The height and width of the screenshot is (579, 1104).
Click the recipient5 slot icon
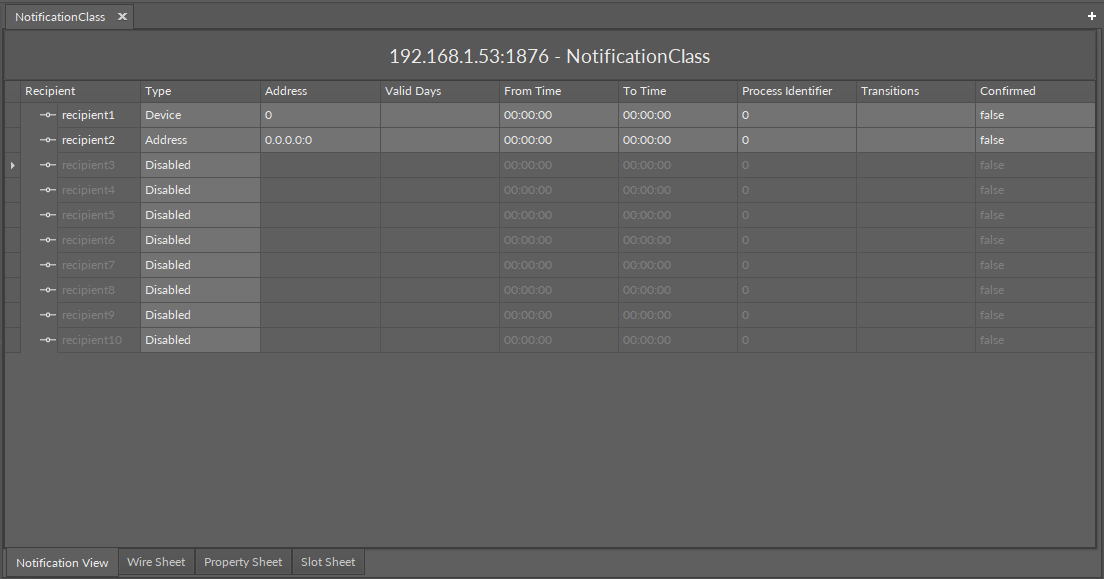pos(47,215)
